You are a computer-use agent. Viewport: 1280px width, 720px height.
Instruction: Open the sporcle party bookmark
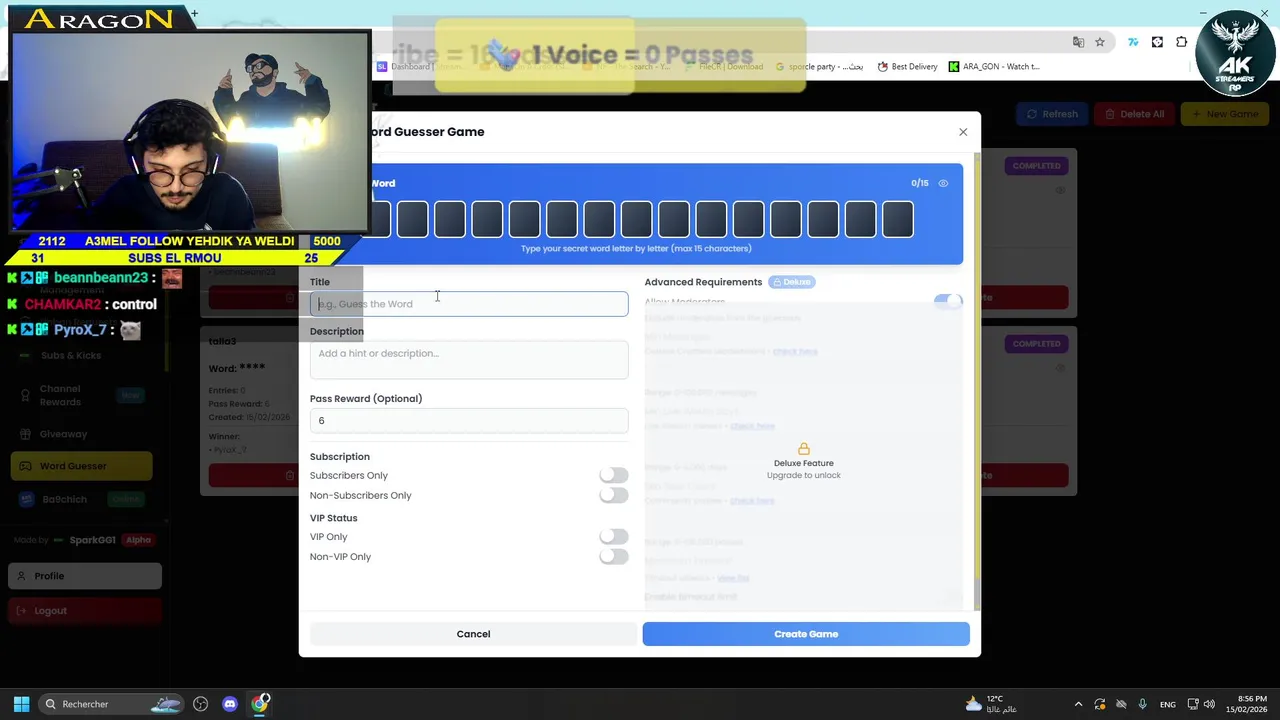[818, 67]
